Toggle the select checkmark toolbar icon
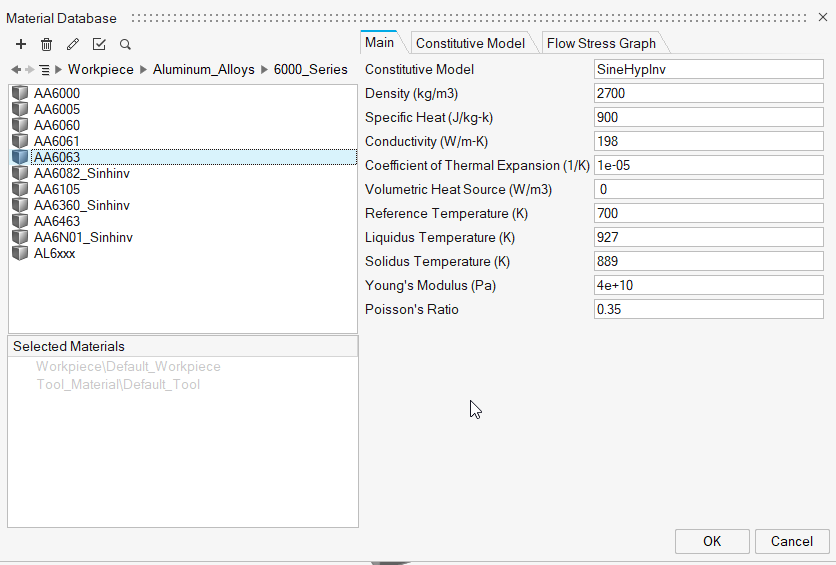This screenshot has height=565, width=836. [99, 44]
